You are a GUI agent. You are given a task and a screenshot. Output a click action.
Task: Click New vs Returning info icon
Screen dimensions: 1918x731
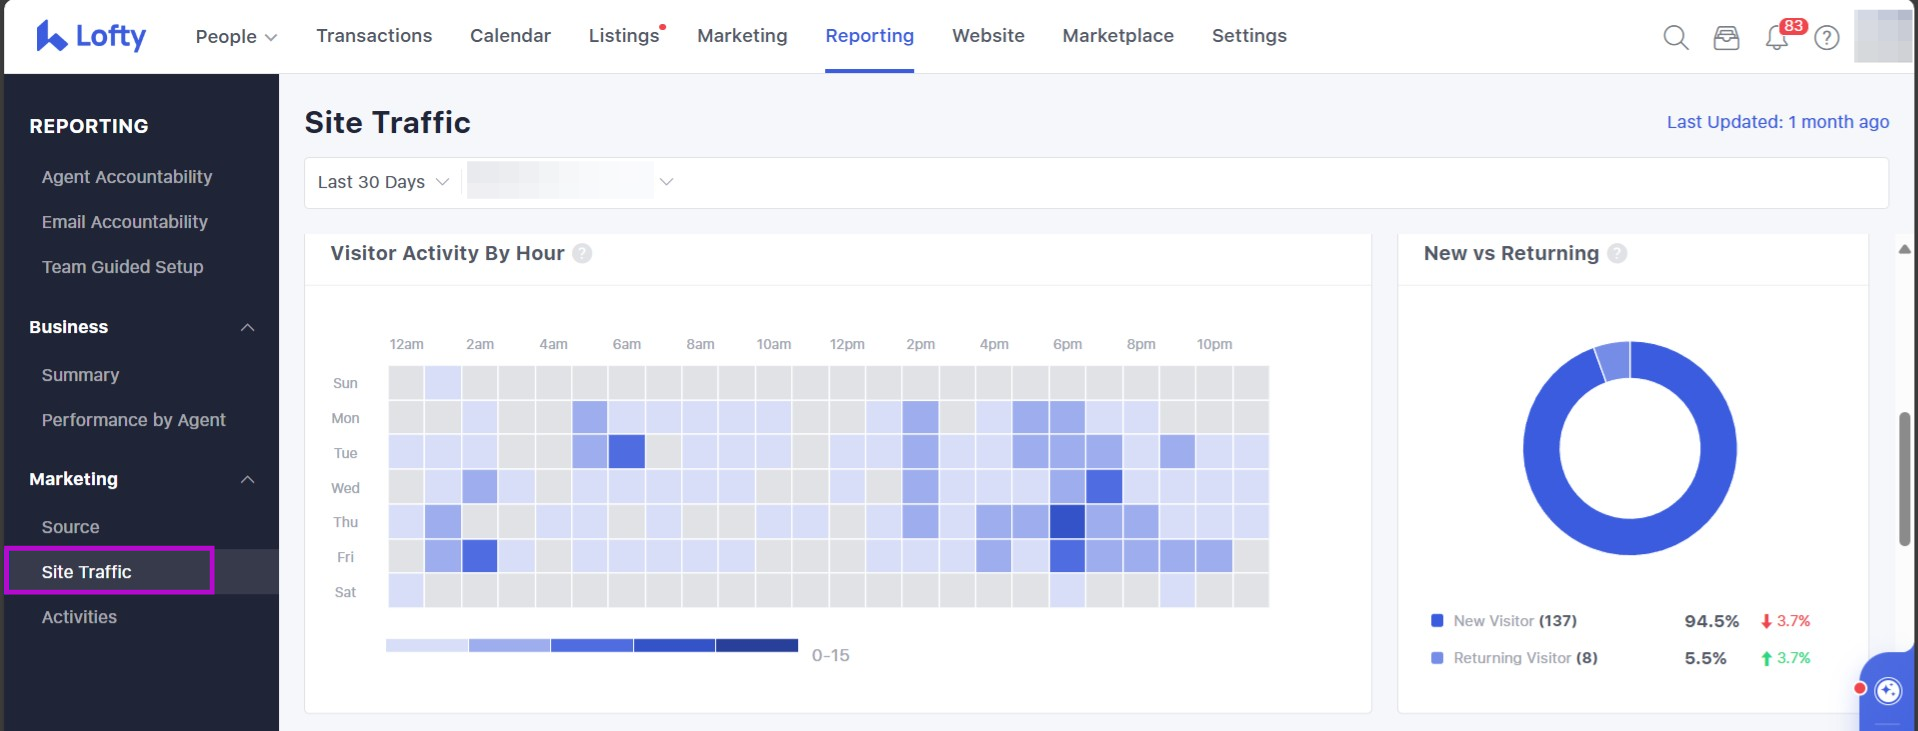click(x=1617, y=254)
